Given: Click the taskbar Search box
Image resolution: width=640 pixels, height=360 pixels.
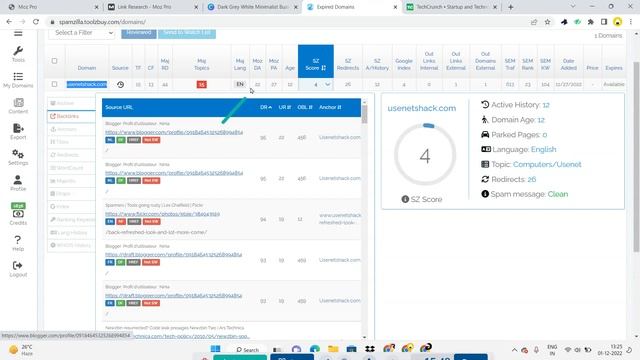Looking at the screenshot, I should coord(248,350).
